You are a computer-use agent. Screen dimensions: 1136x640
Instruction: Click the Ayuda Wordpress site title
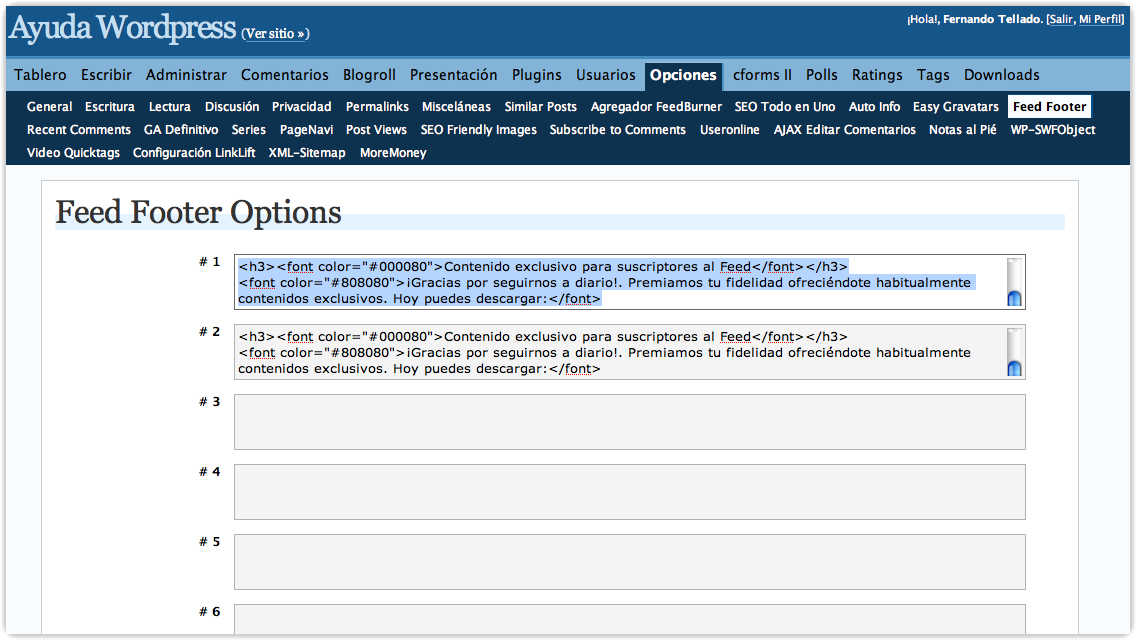pos(122,28)
